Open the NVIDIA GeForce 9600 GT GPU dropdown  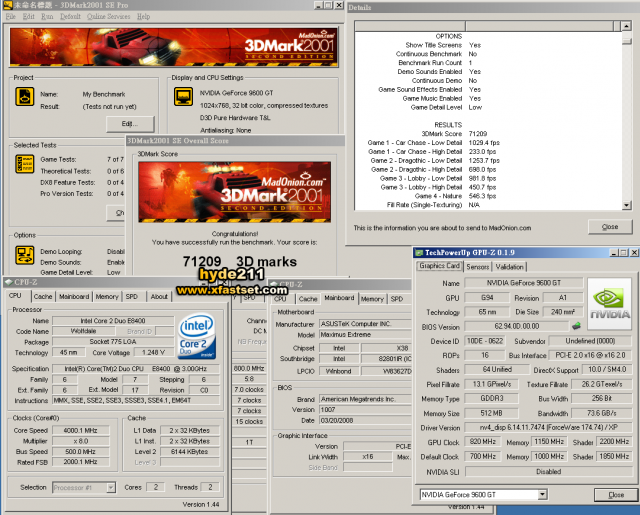pos(483,495)
